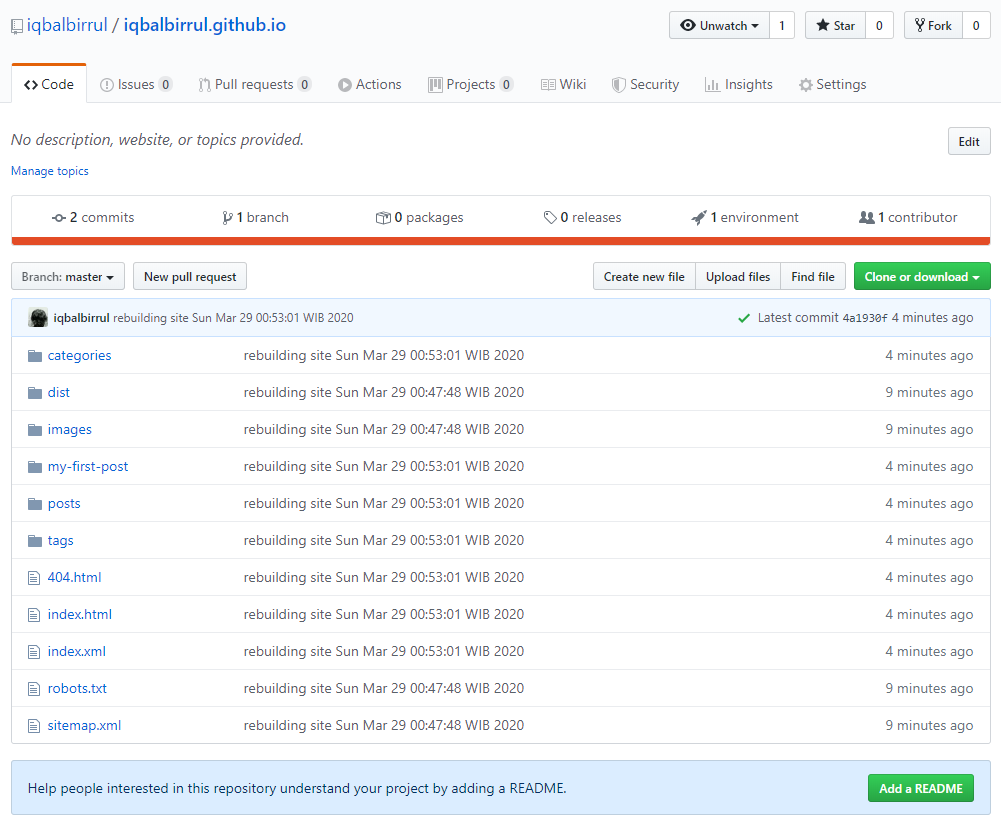
Task: Click the language color bar
Action: coord(500,241)
